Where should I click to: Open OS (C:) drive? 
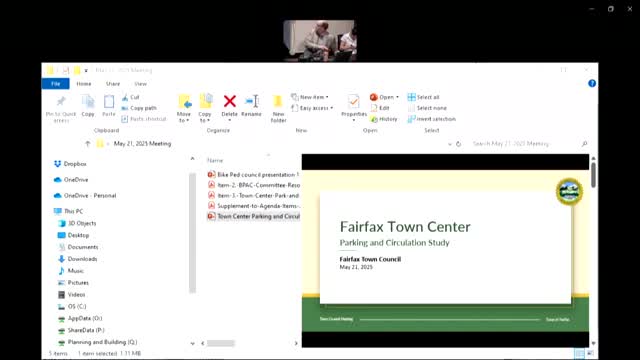[x=72, y=306]
